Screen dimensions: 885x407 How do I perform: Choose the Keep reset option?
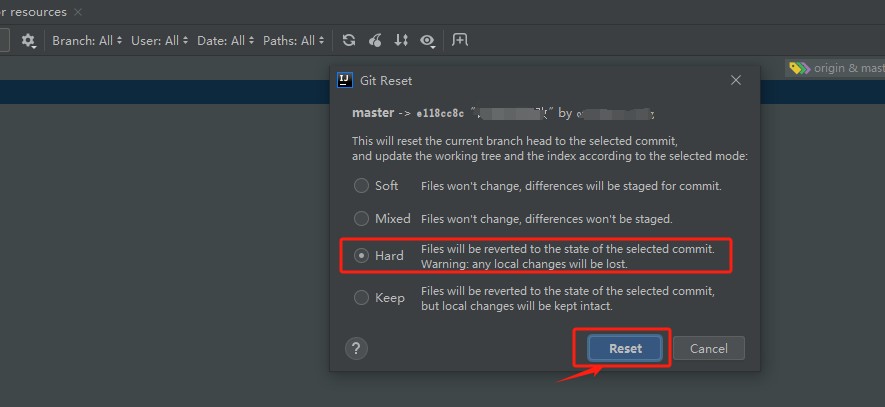point(361,298)
